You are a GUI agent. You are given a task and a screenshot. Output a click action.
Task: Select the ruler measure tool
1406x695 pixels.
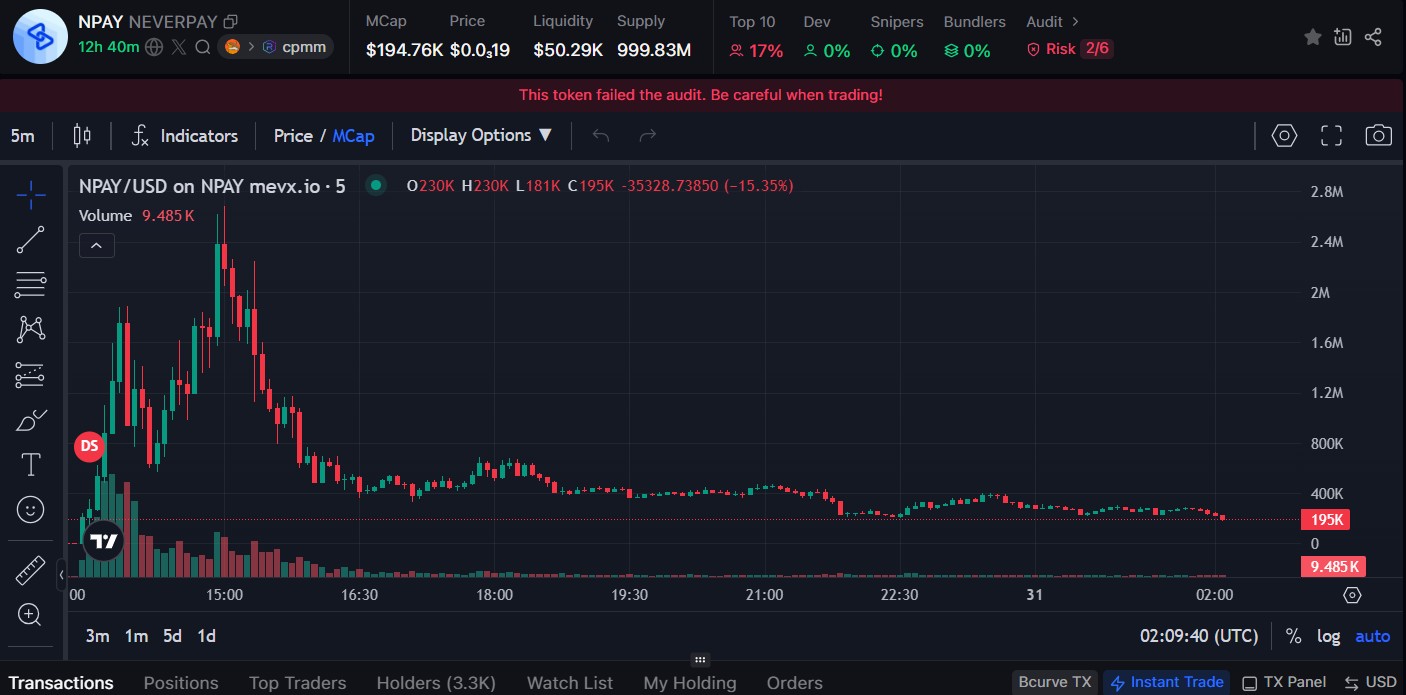[31, 571]
